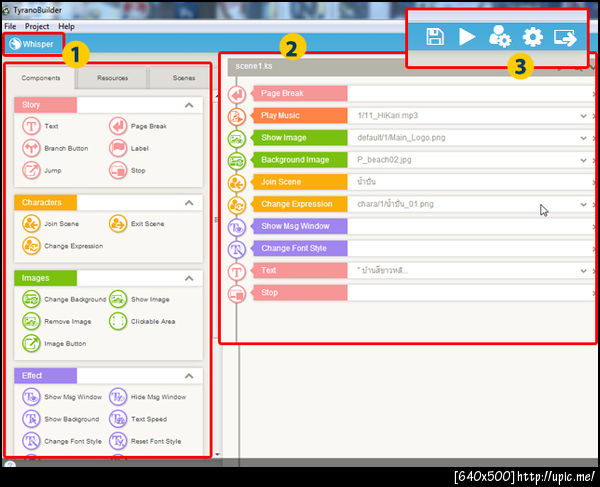600x487 pixels.
Task: Select the Text component icon in Story
Action: (x=31, y=126)
